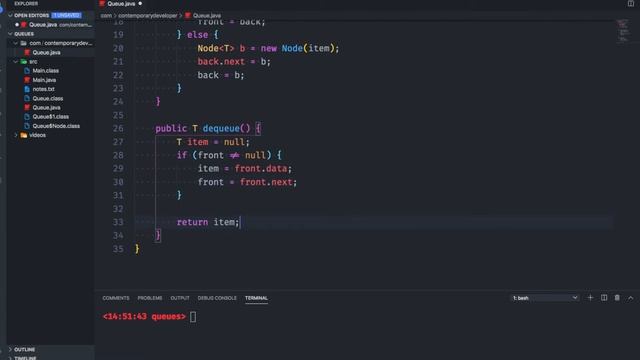Open Queue$1.class file
This screenshot has width=640, height=360.
(51, 117)
